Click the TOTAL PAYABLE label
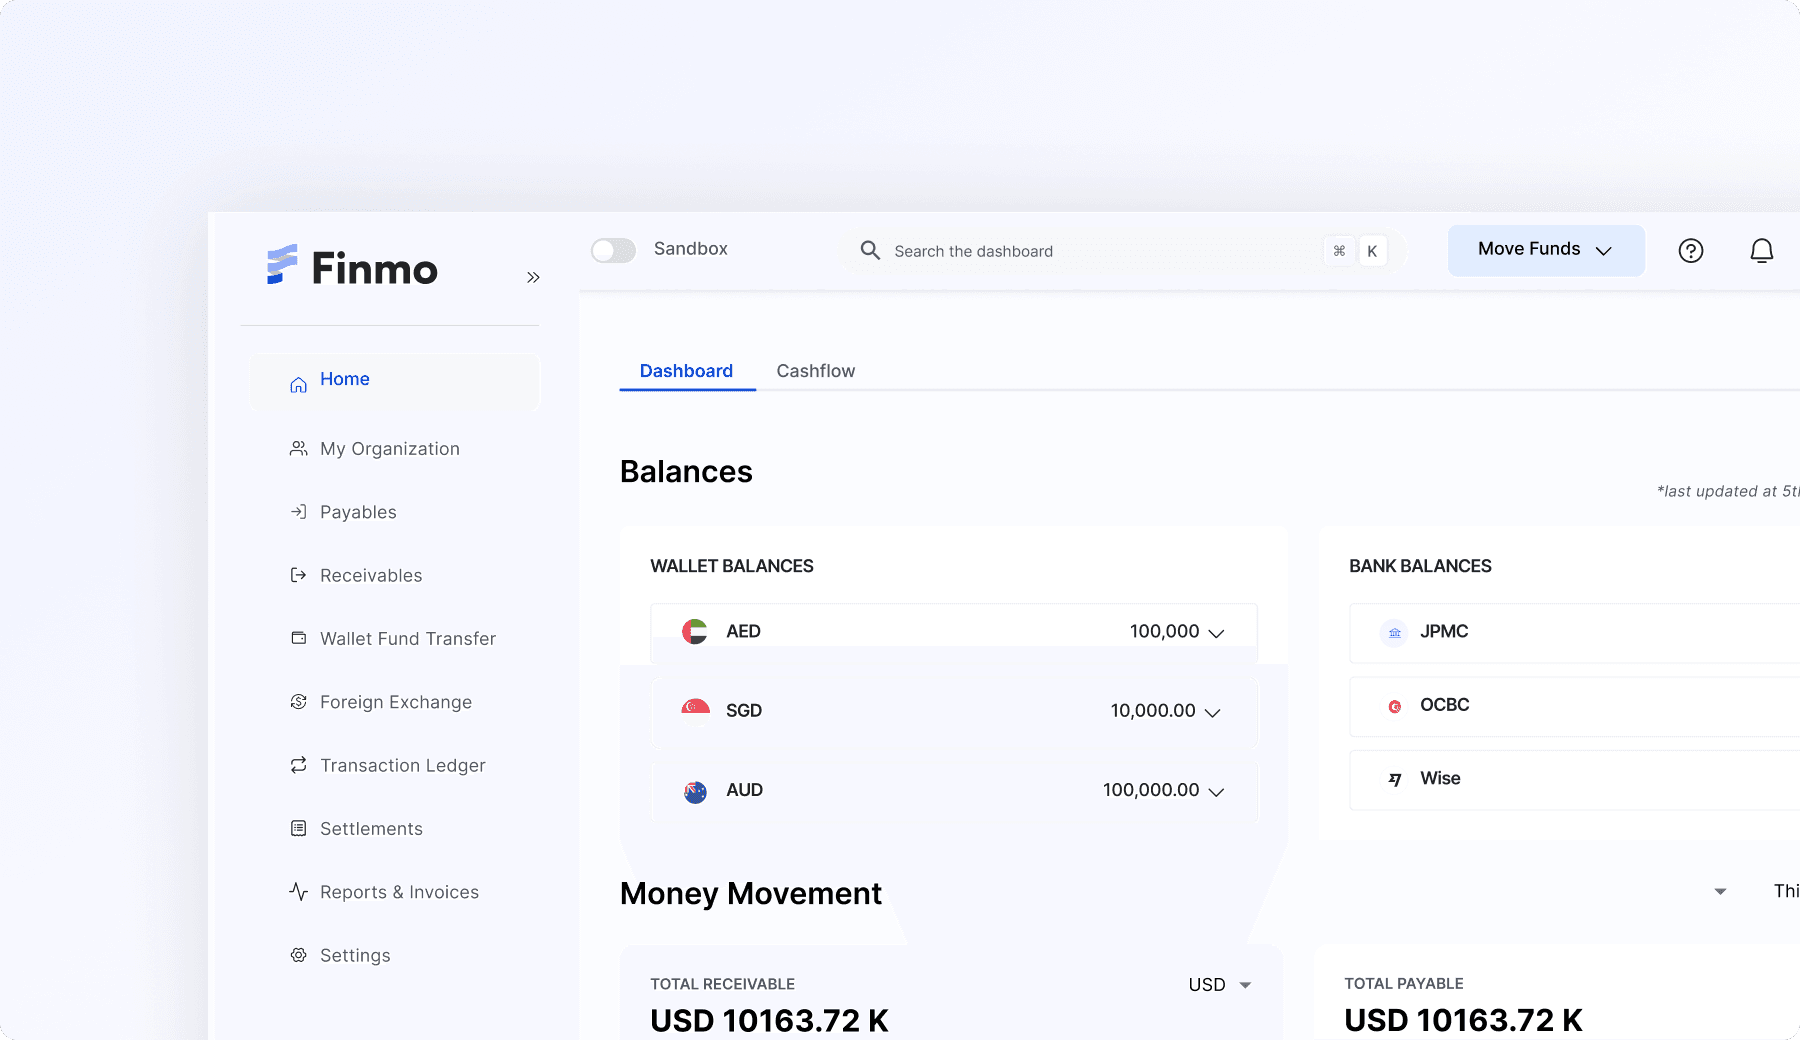1800x1040 pixels. 1403,984
